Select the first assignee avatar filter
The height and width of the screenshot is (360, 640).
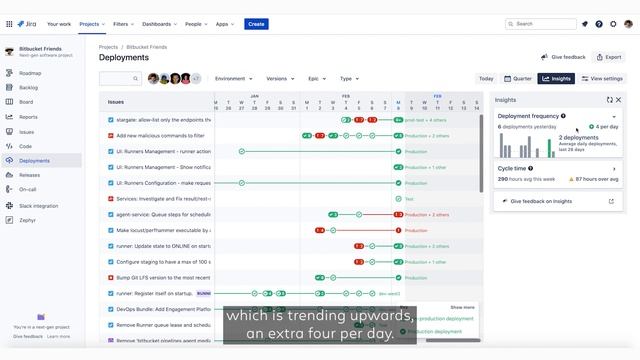pyautogui.click(x=153, y=78)
